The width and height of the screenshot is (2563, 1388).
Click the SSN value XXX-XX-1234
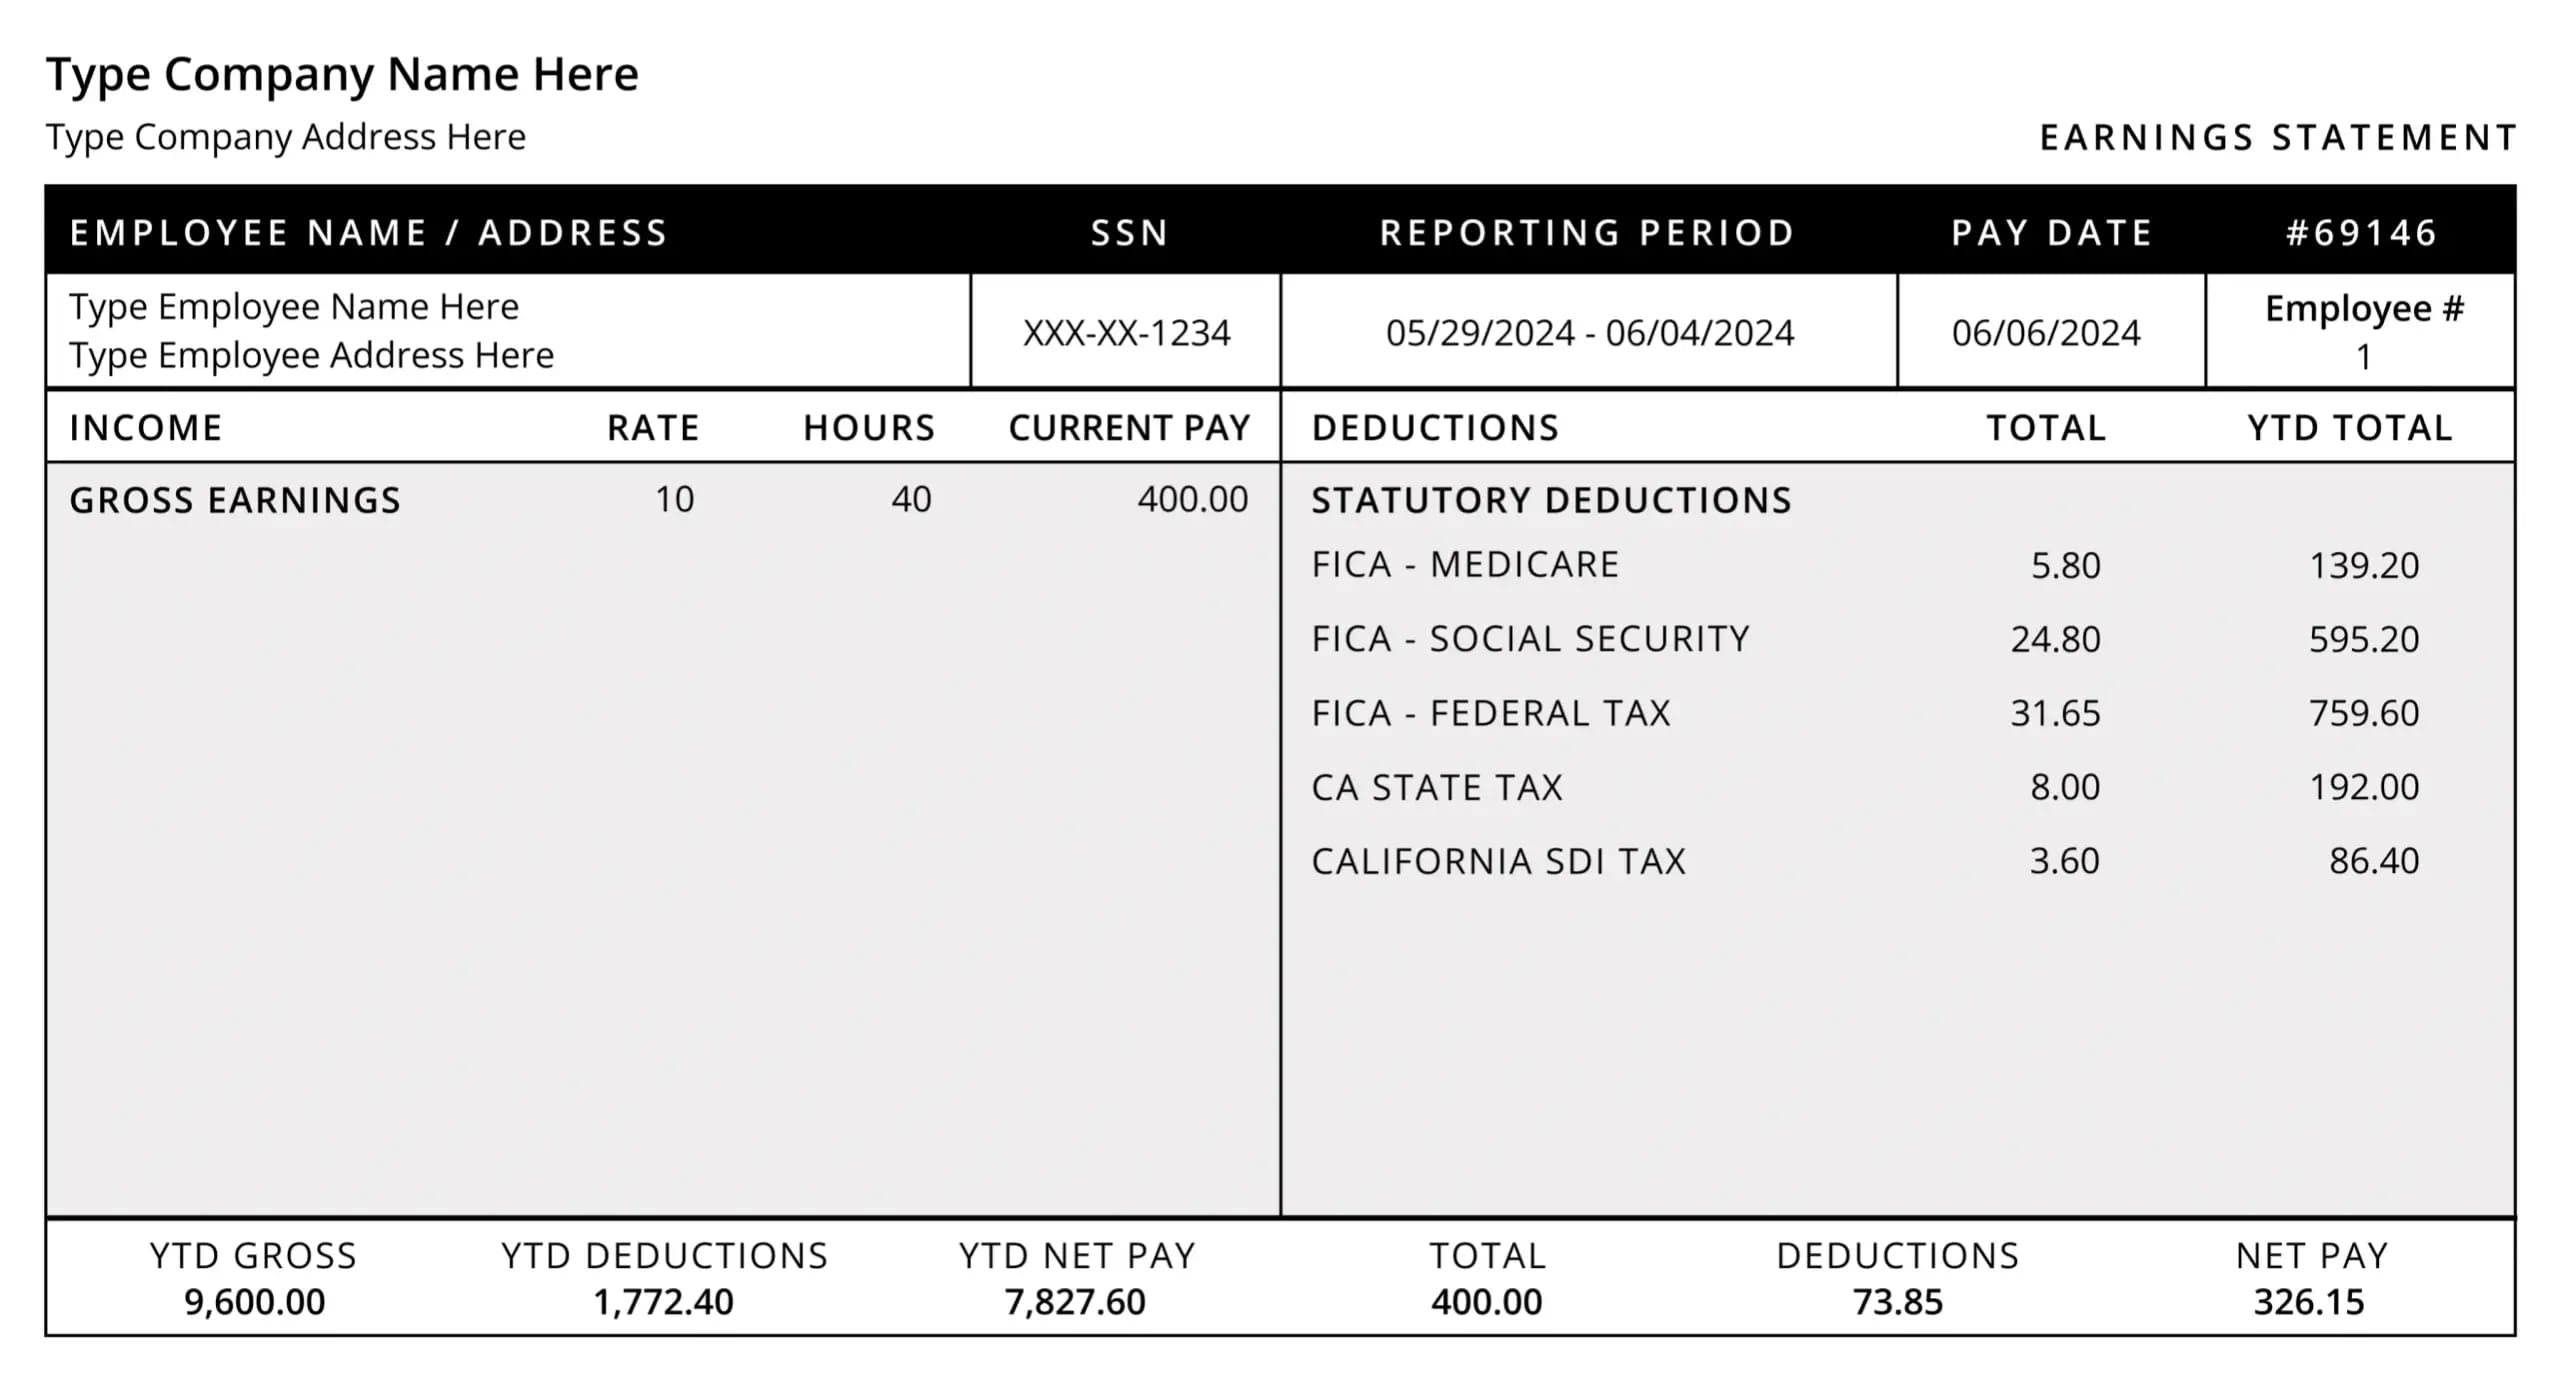click(1126, 333)
